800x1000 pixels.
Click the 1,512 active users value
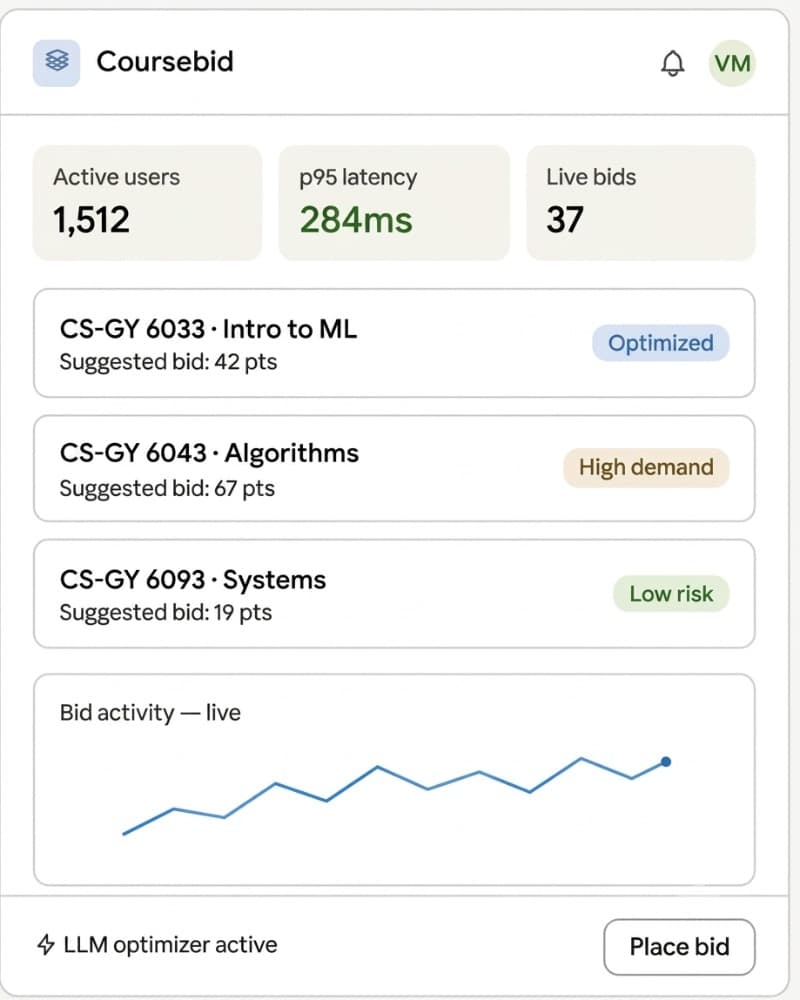tap(91, 220)
